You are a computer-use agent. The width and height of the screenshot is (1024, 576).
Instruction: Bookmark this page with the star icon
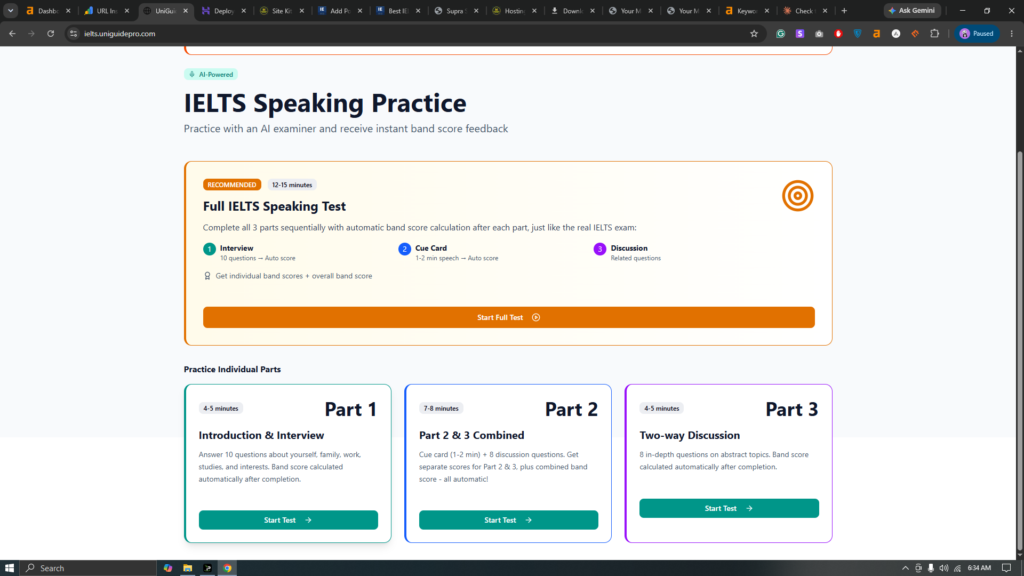(x=754, y=33)
